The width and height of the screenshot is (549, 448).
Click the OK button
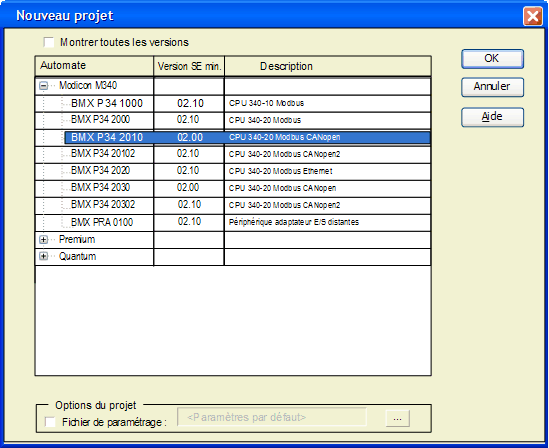tap(492, 58)
